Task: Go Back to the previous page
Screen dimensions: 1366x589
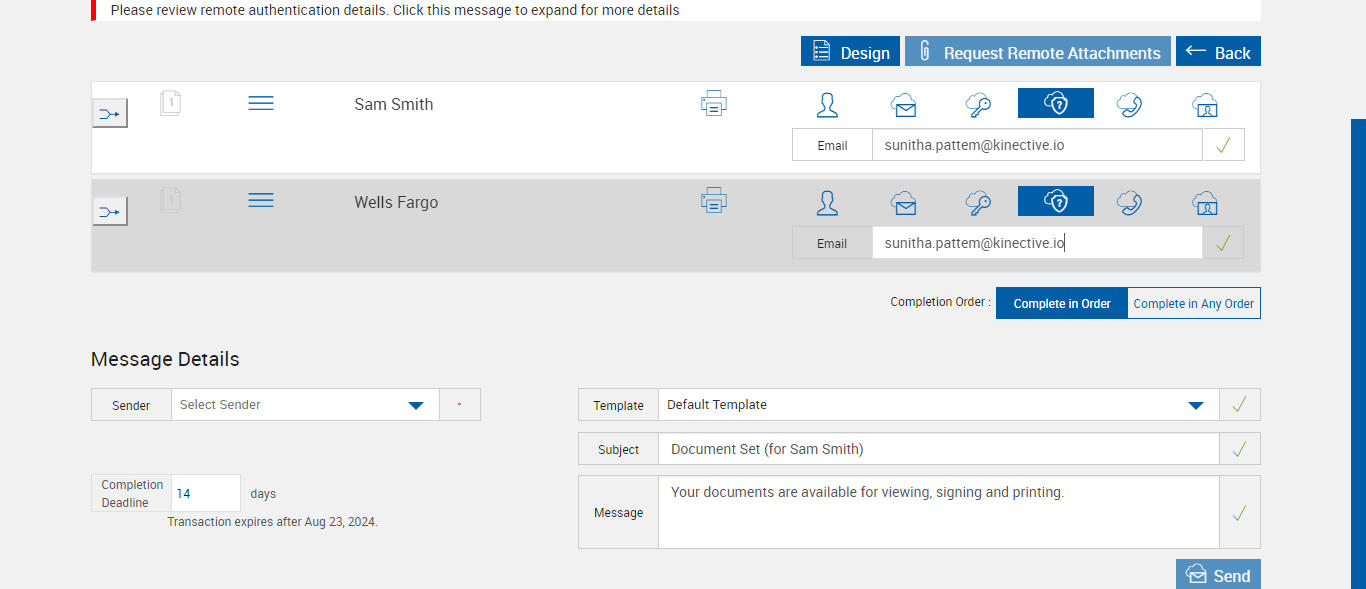Action: click(x=1218, y=52)
